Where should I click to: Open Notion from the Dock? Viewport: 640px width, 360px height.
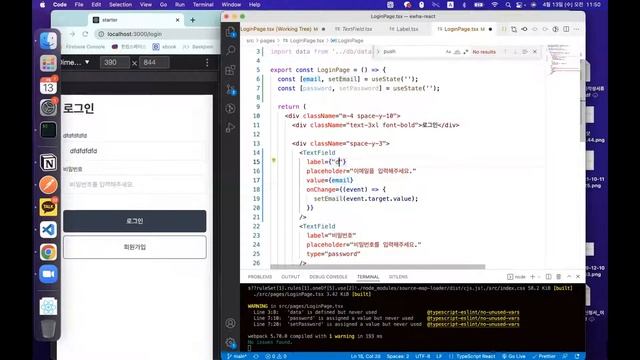[x=48, y=163]
